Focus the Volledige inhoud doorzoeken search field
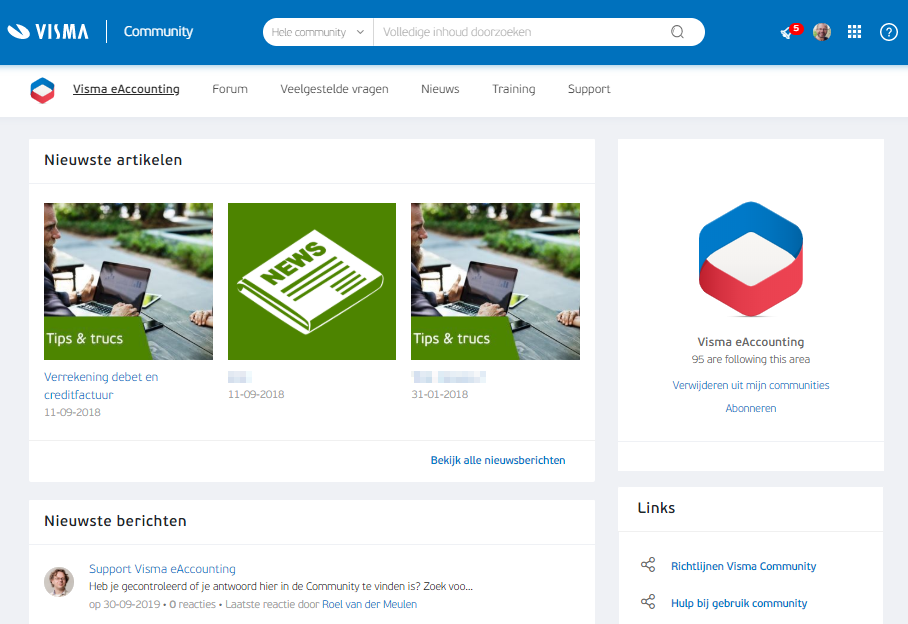 click(521, 32)
